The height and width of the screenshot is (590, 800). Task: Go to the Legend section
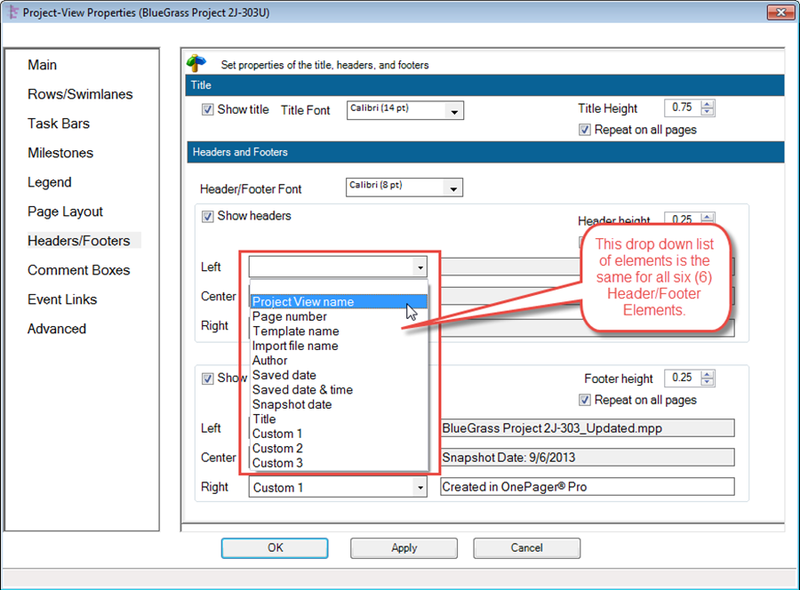click(x=49, y=183)
